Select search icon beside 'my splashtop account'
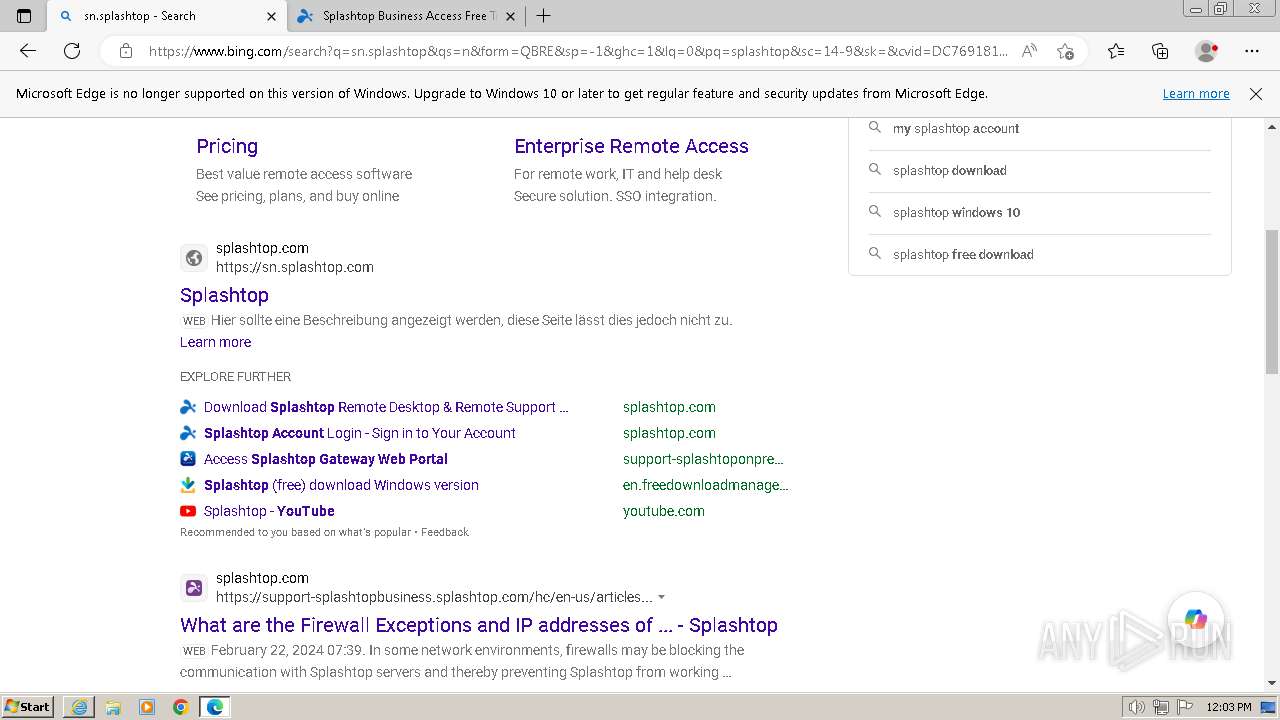Viewport: 1280px width, 720px height. pyautogui.click(x=875, y=128)
